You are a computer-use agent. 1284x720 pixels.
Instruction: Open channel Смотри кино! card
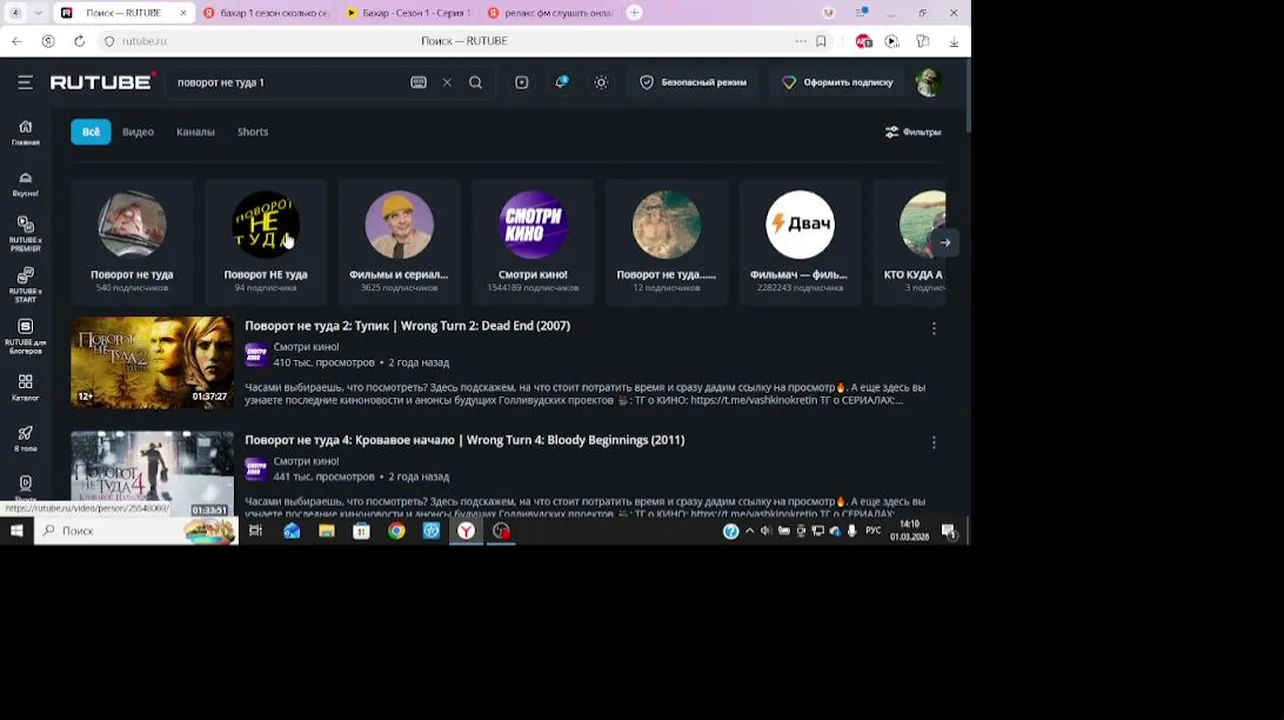pos(533,242)
